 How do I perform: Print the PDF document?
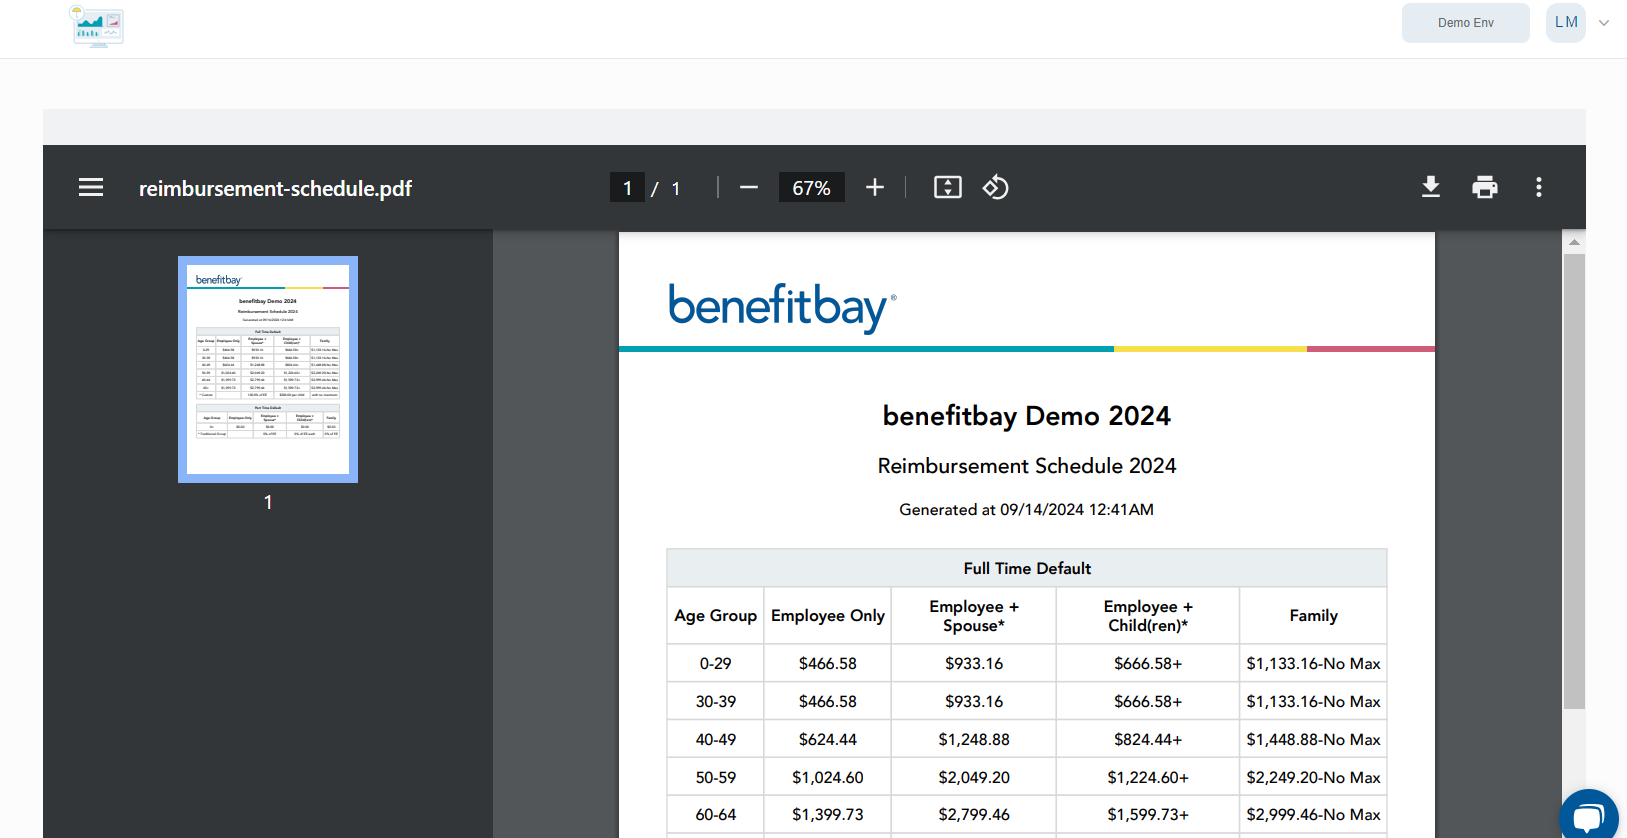1485,187
